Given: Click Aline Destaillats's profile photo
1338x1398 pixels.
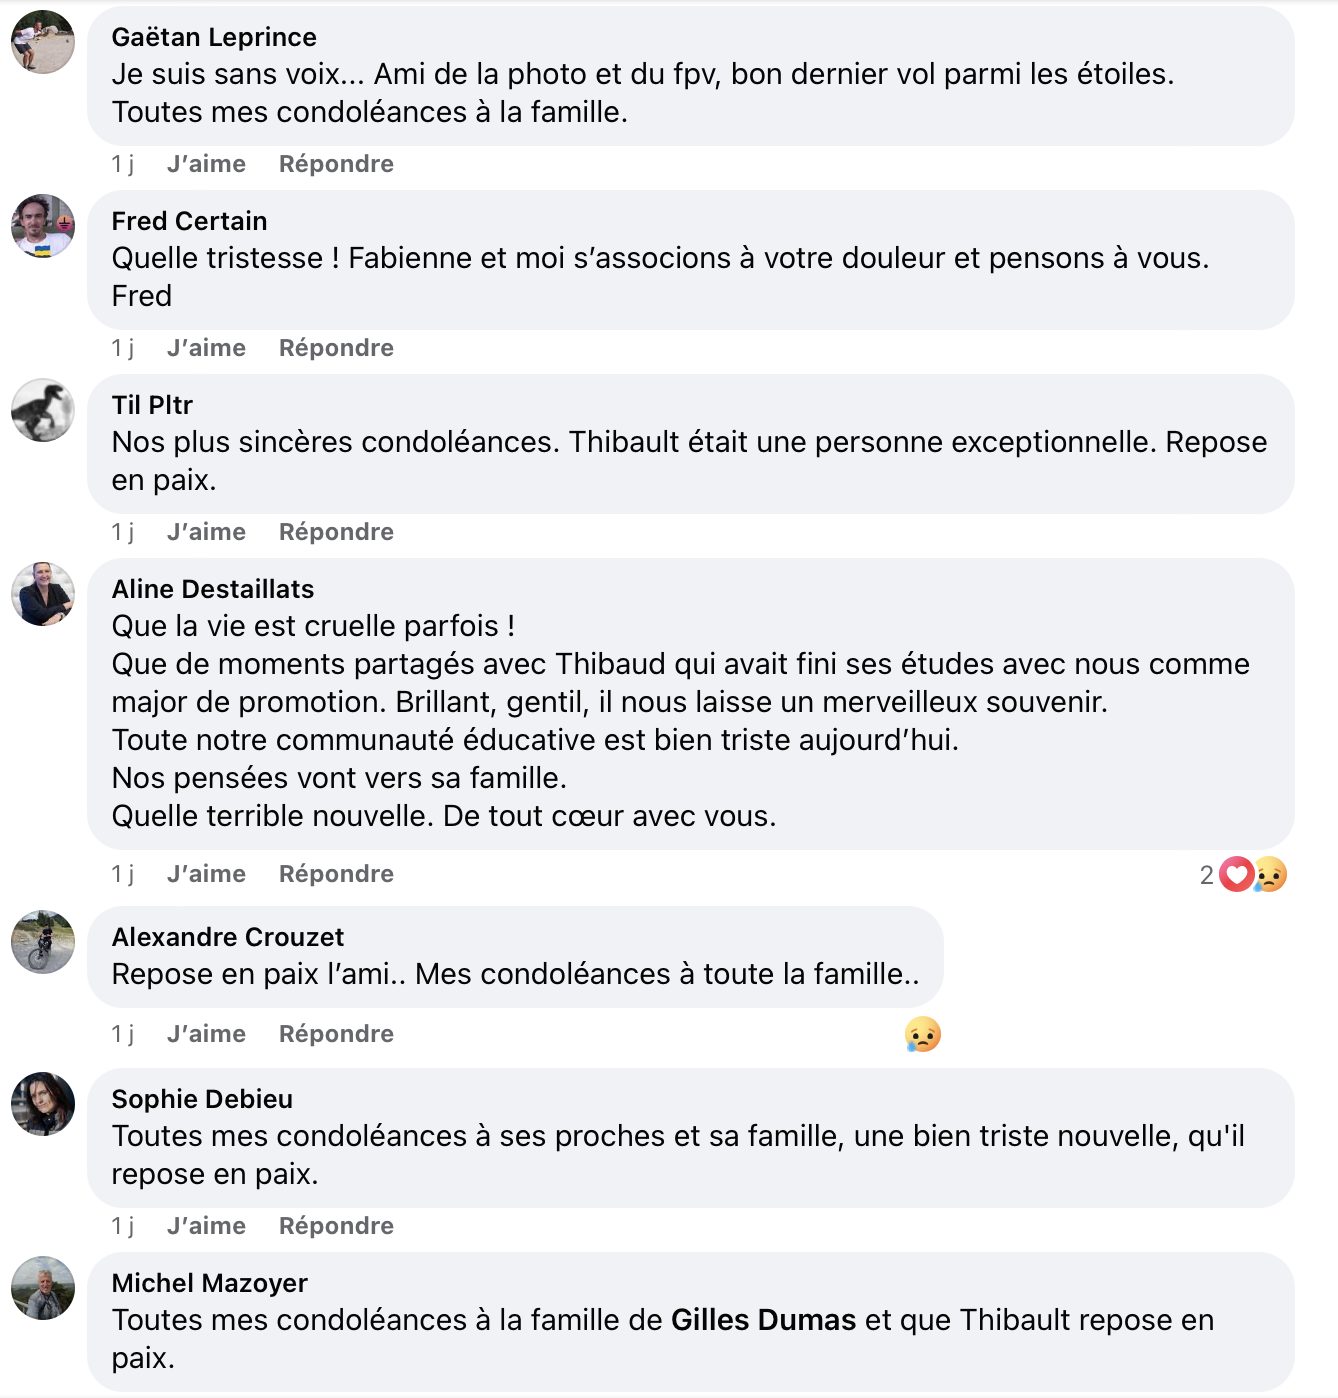Looking at the screenshot, I should pos(43,594).
